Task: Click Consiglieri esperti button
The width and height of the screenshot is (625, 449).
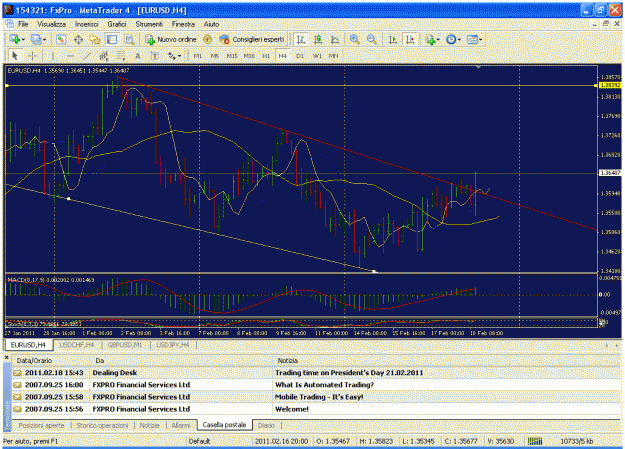Action: pos(252,39)
